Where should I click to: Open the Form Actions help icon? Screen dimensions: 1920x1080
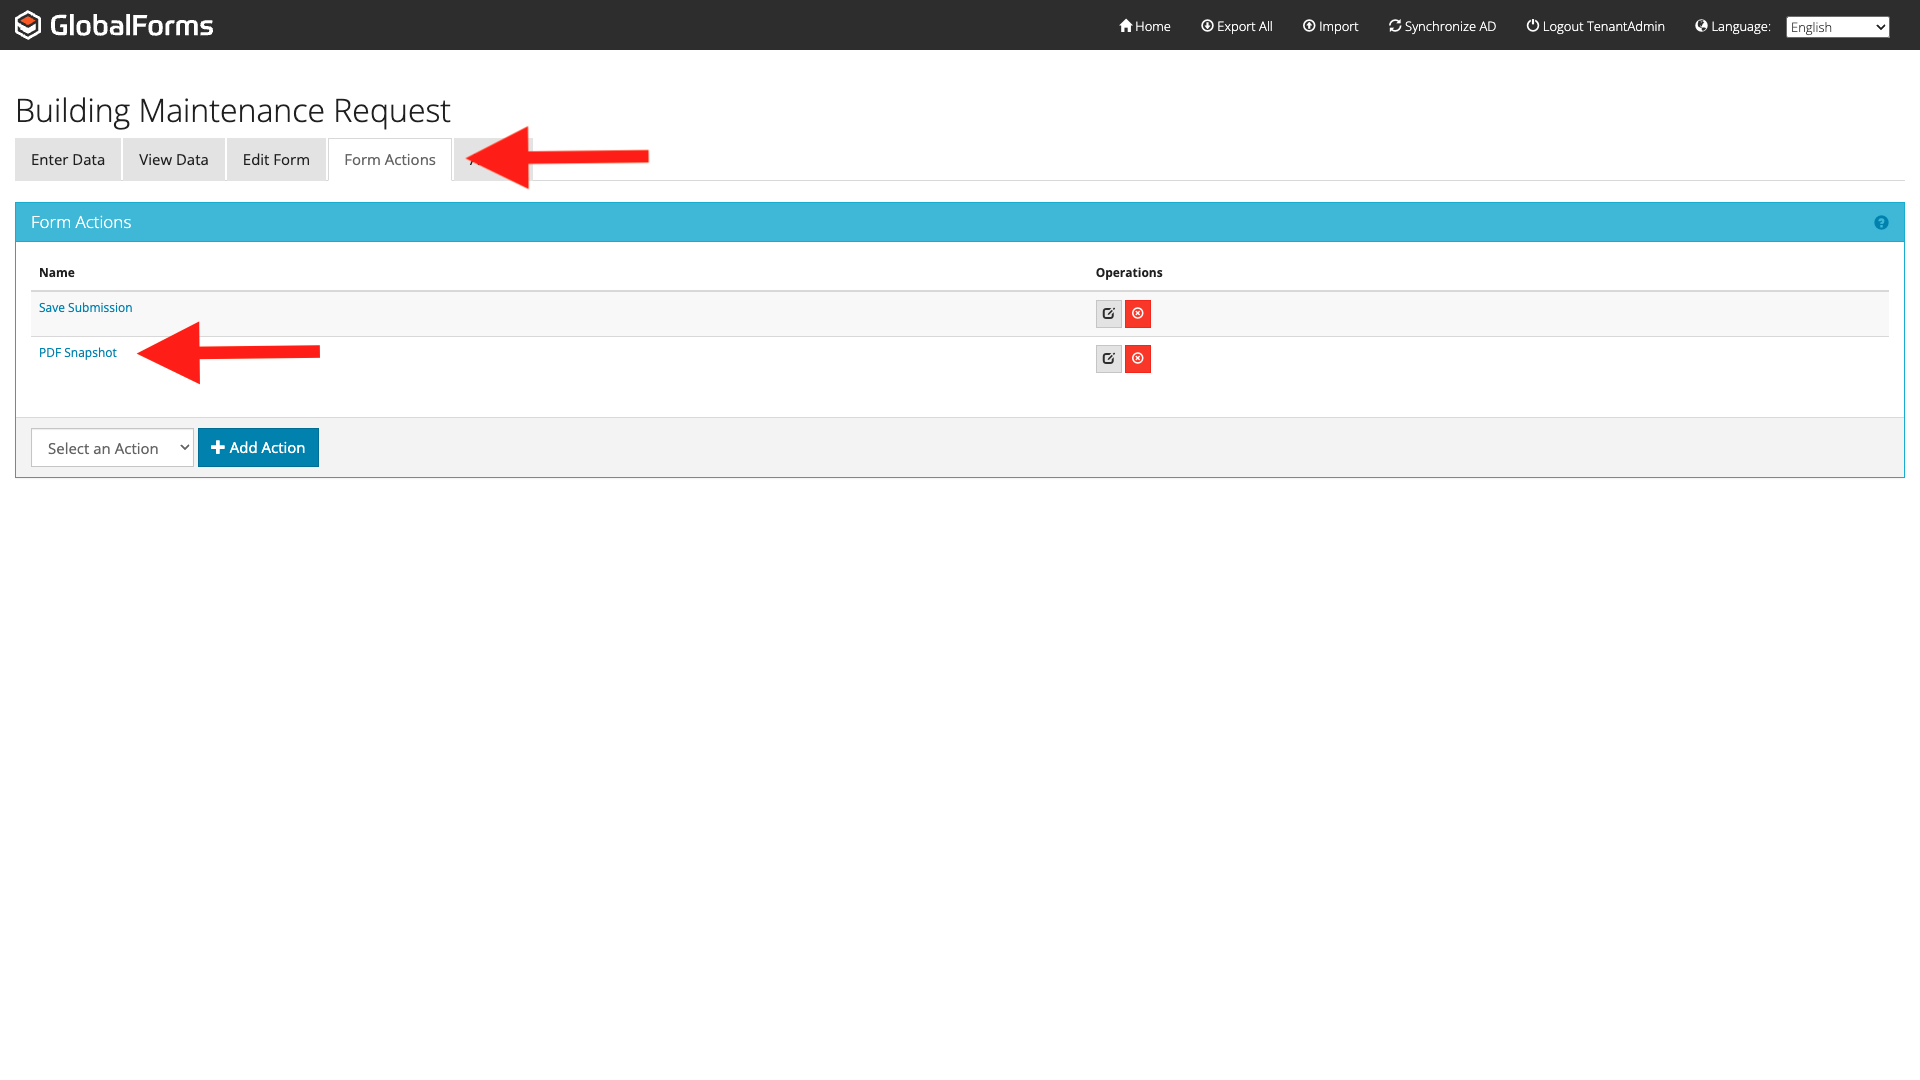[1881, 223]
